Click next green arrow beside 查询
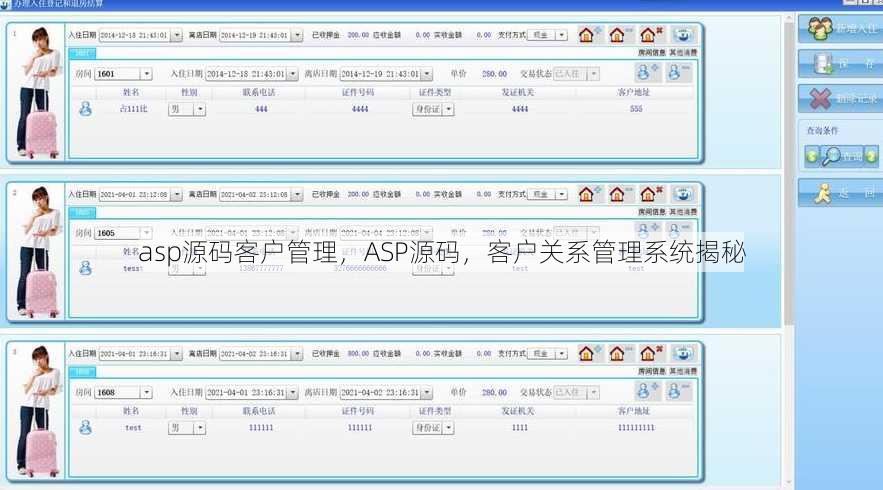This screenshot has height=490, width=883. pyautogui.click(x=871, y=155)
